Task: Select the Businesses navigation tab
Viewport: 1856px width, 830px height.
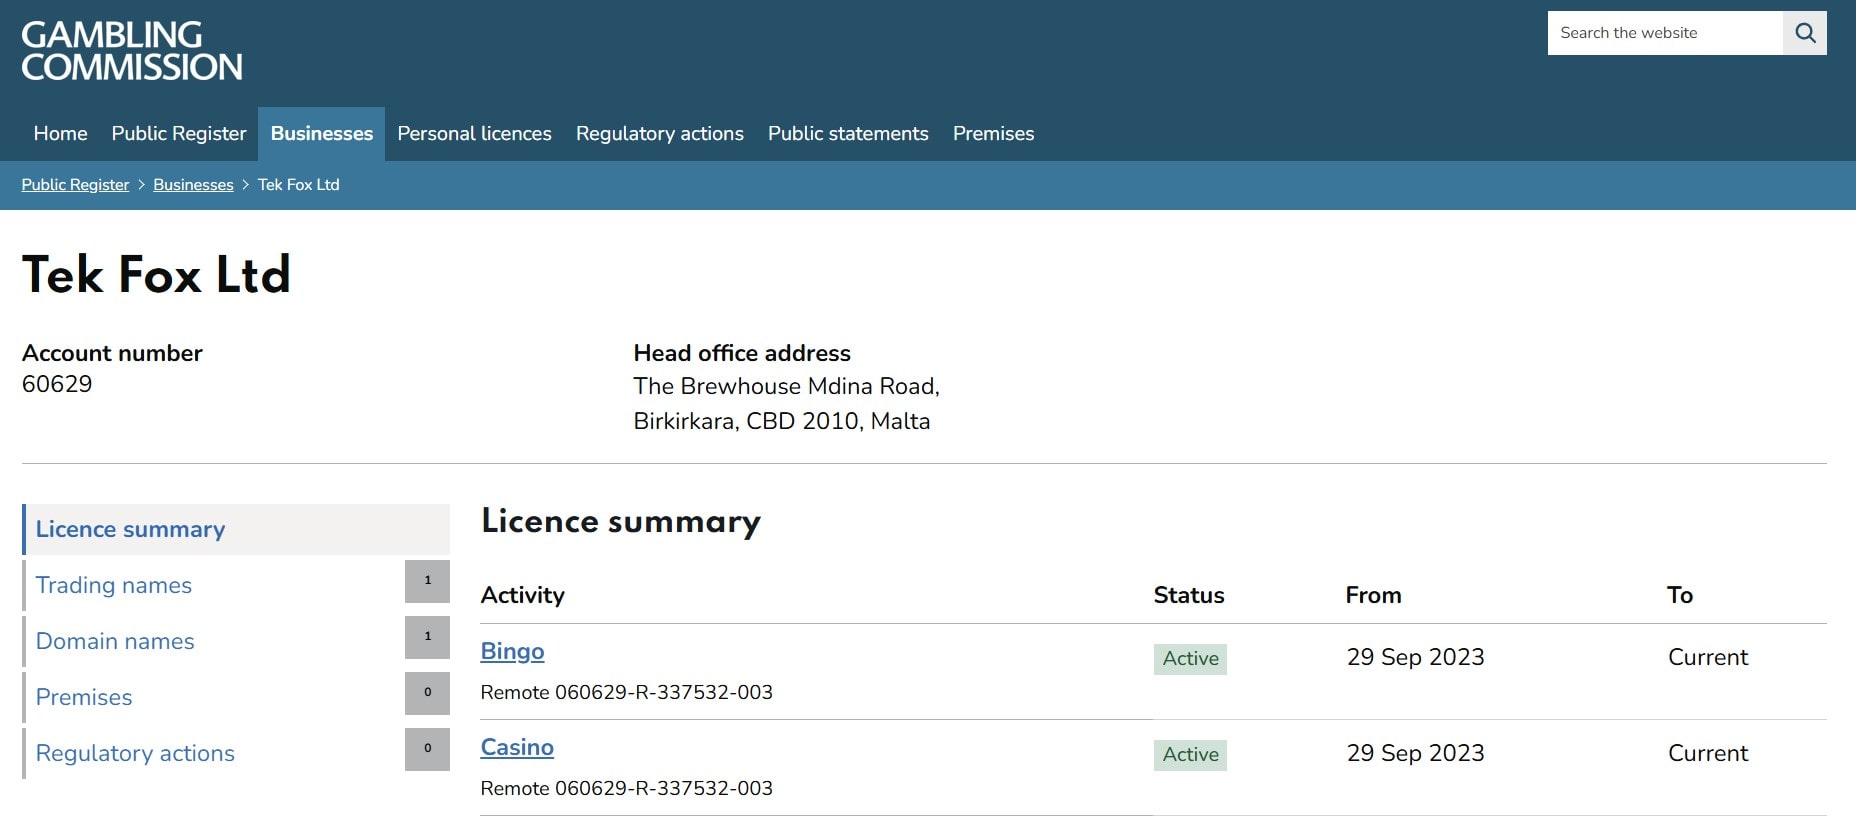Action: [321, 134]
